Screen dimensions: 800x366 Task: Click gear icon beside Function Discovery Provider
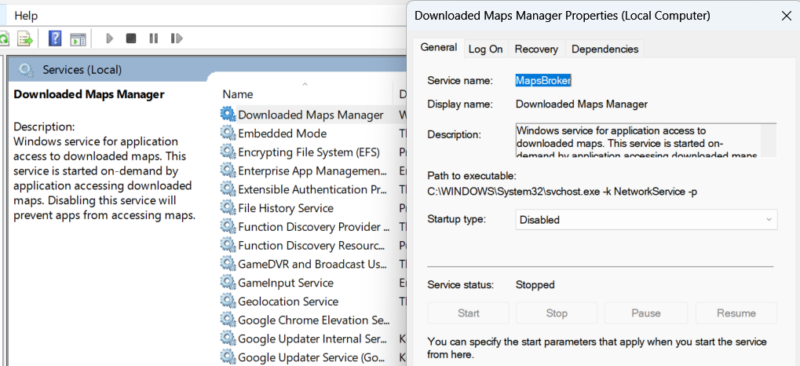tap(228, 227)
